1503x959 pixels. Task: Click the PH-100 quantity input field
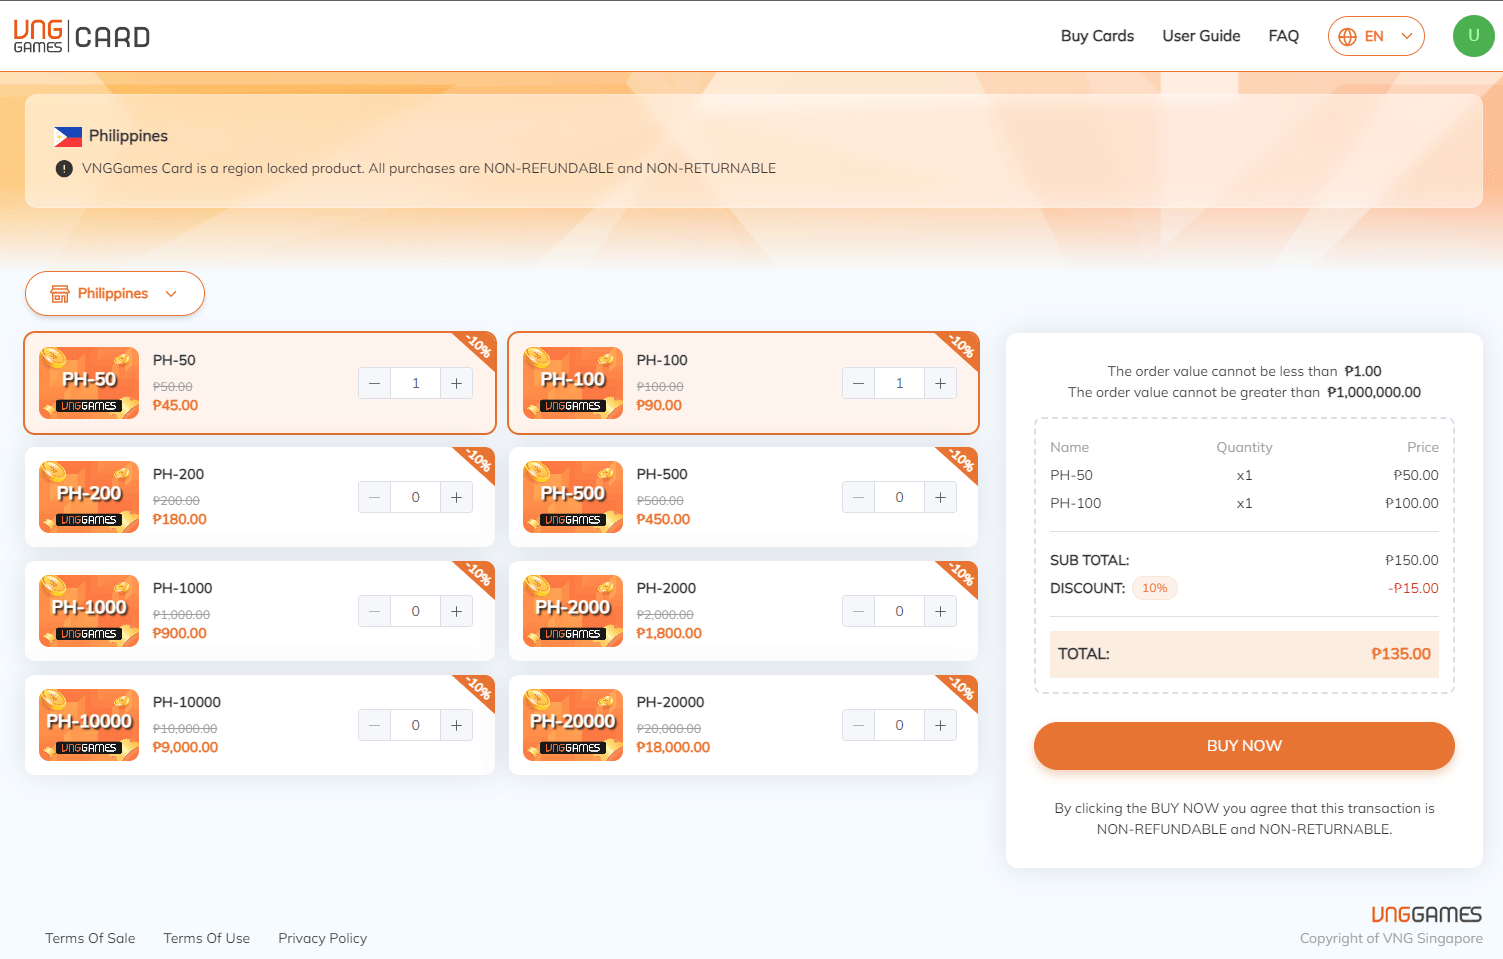point(900,383)
